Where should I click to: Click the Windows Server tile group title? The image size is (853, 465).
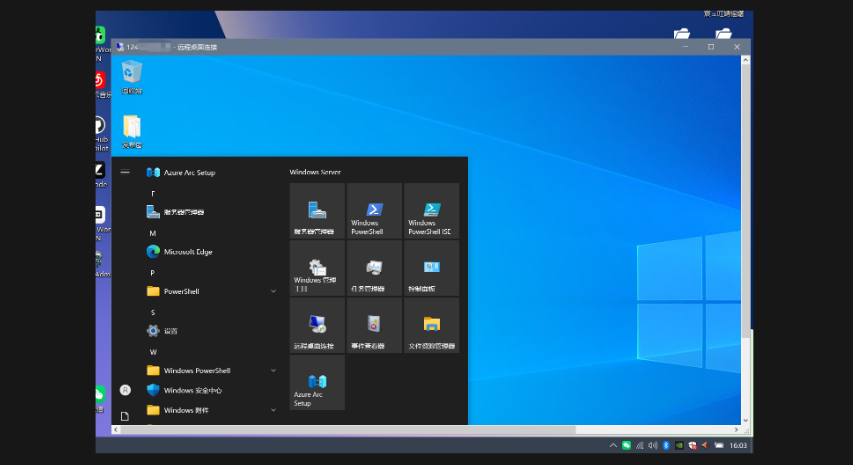(x=315, y=172)
